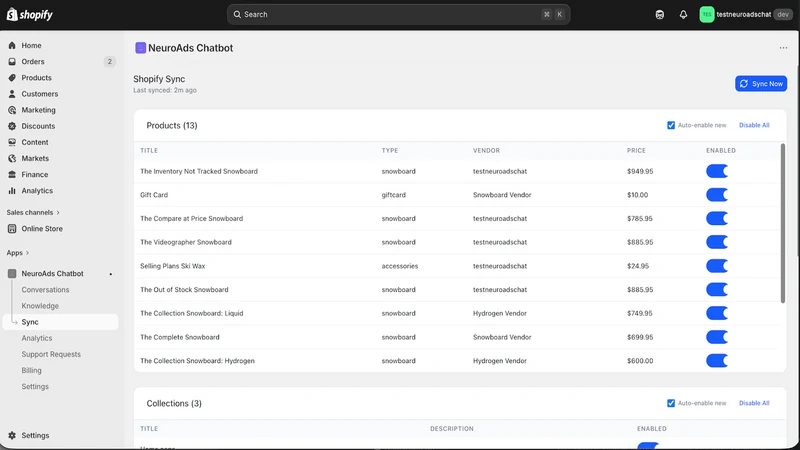Toggle The Out of Stock Snowboard
Image resolution: width=800 pixels, height=450 pixels.
[717, 290]
